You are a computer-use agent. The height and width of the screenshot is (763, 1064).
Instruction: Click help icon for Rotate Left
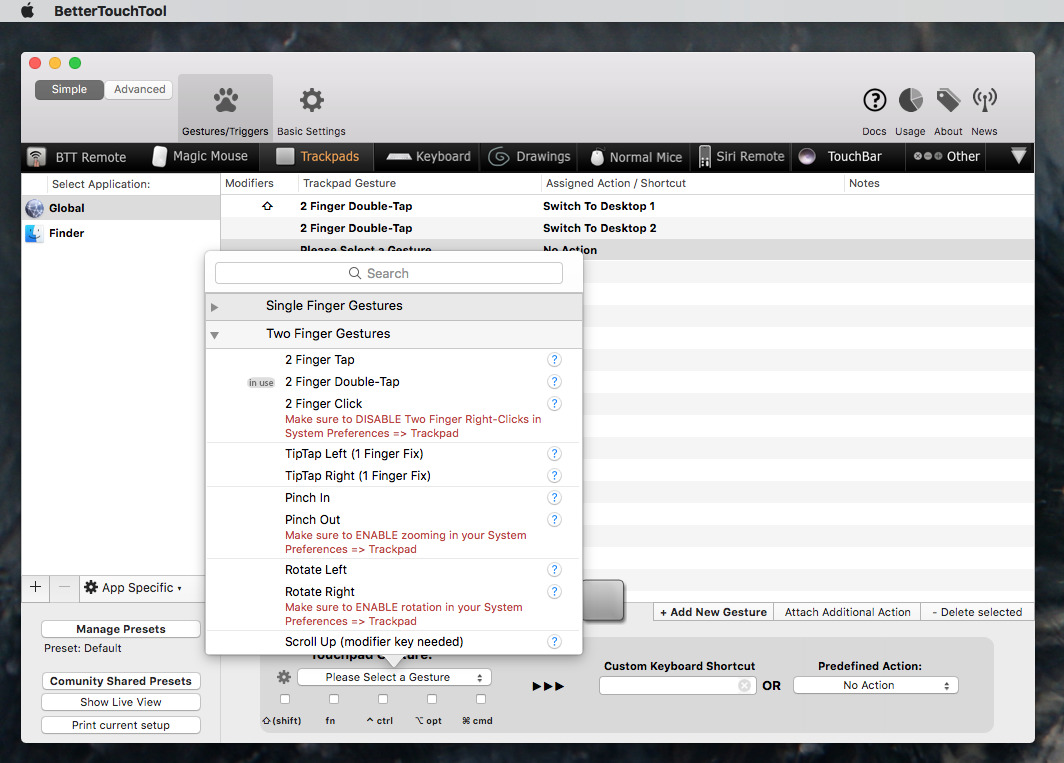tap(554, 570)
